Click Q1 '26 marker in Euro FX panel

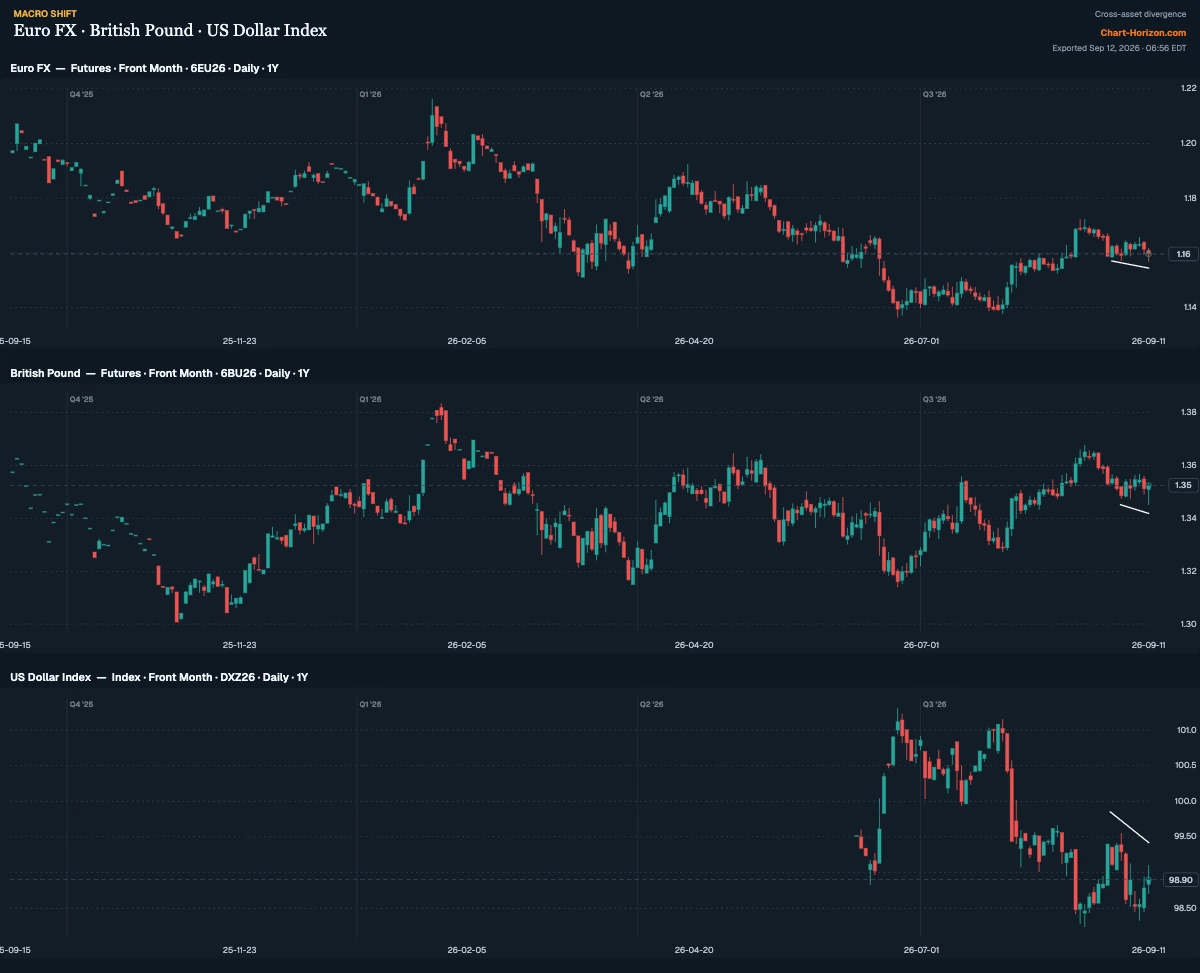pos(370,94)
